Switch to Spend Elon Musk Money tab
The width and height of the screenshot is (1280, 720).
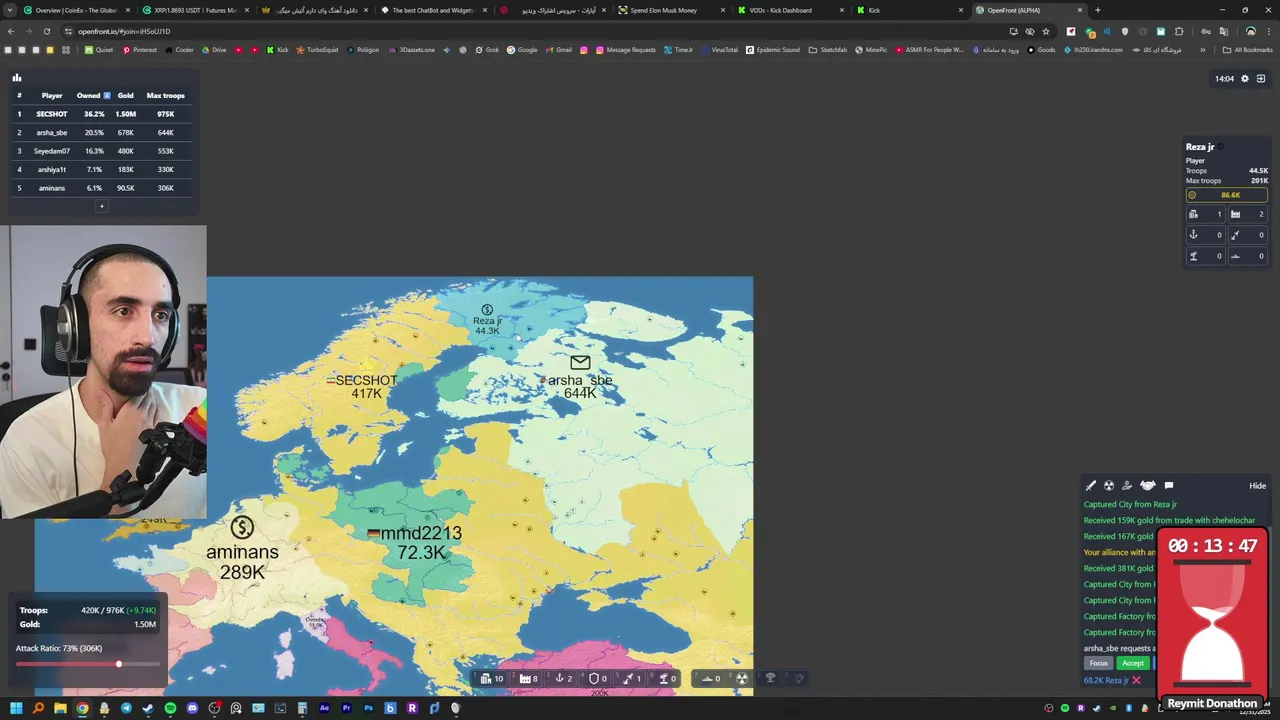pyautogui.click(x=670, y=10)
